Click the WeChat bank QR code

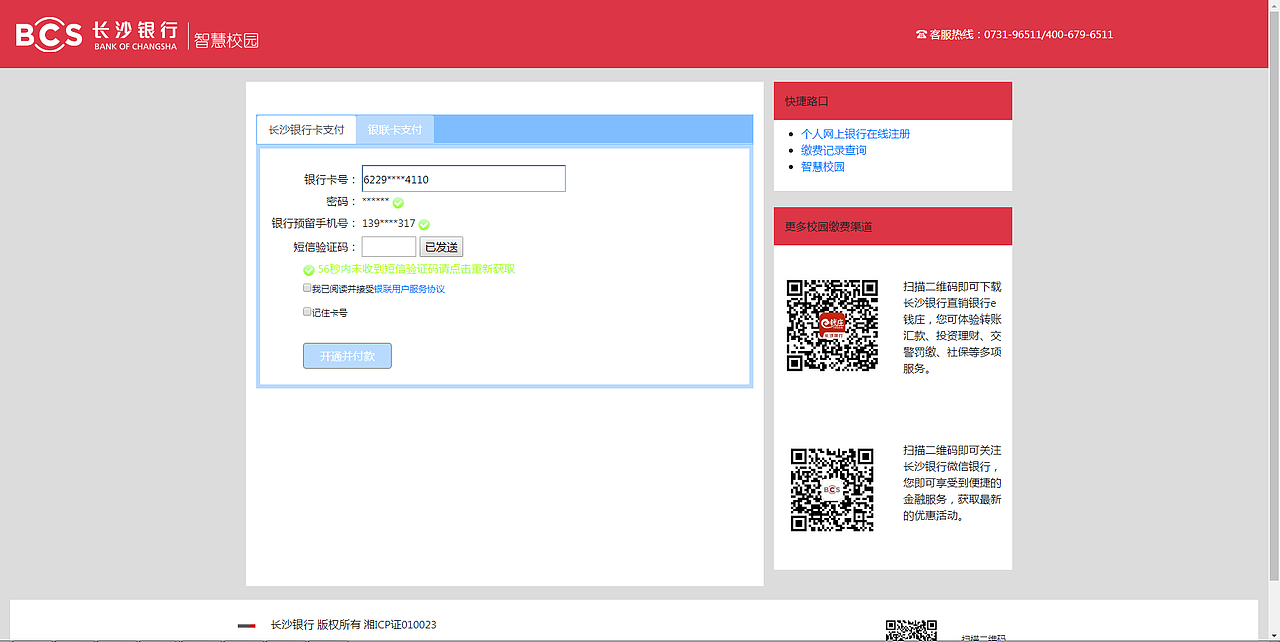point(832,489)
